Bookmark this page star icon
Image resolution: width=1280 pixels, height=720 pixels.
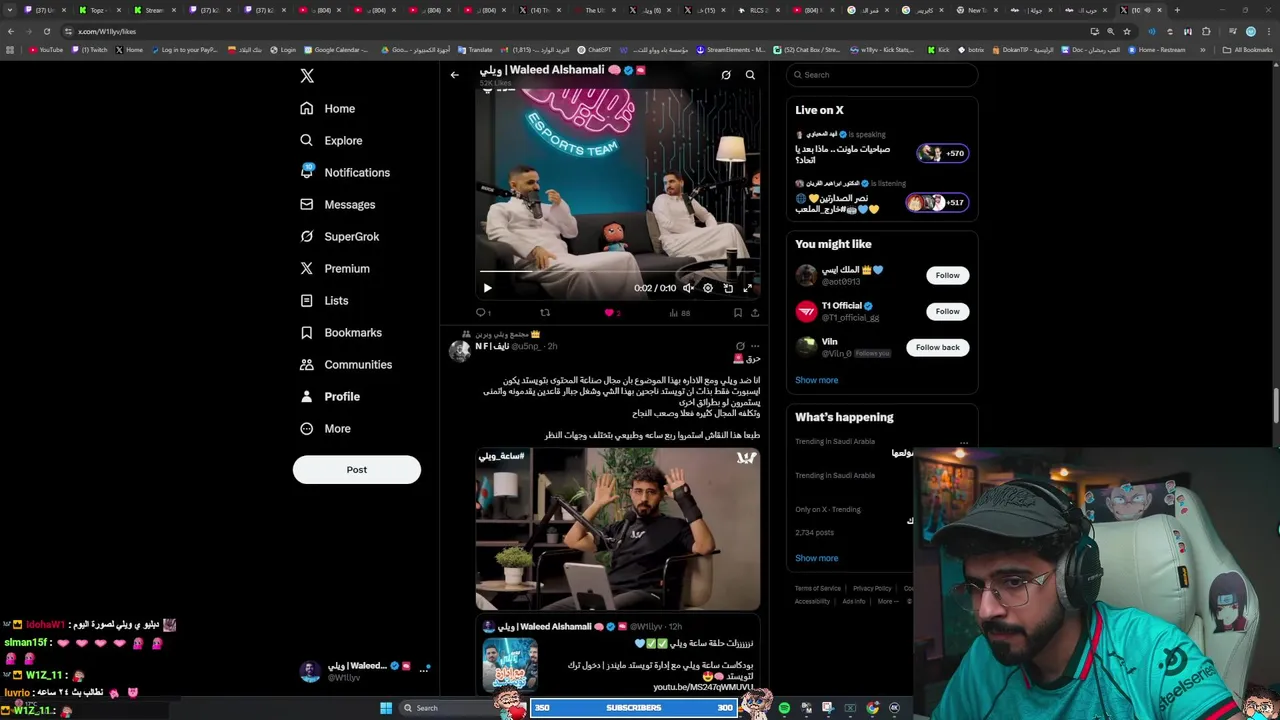click(1127, 31)
